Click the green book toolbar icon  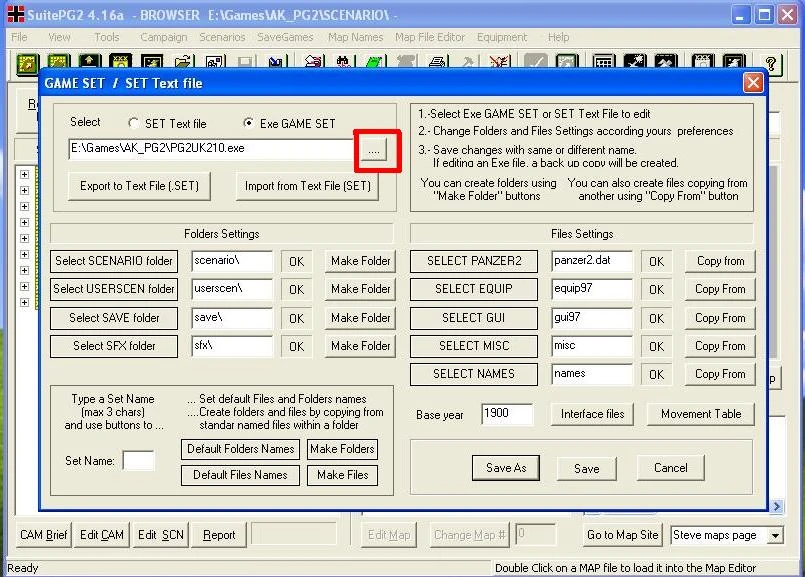point(375,64)
